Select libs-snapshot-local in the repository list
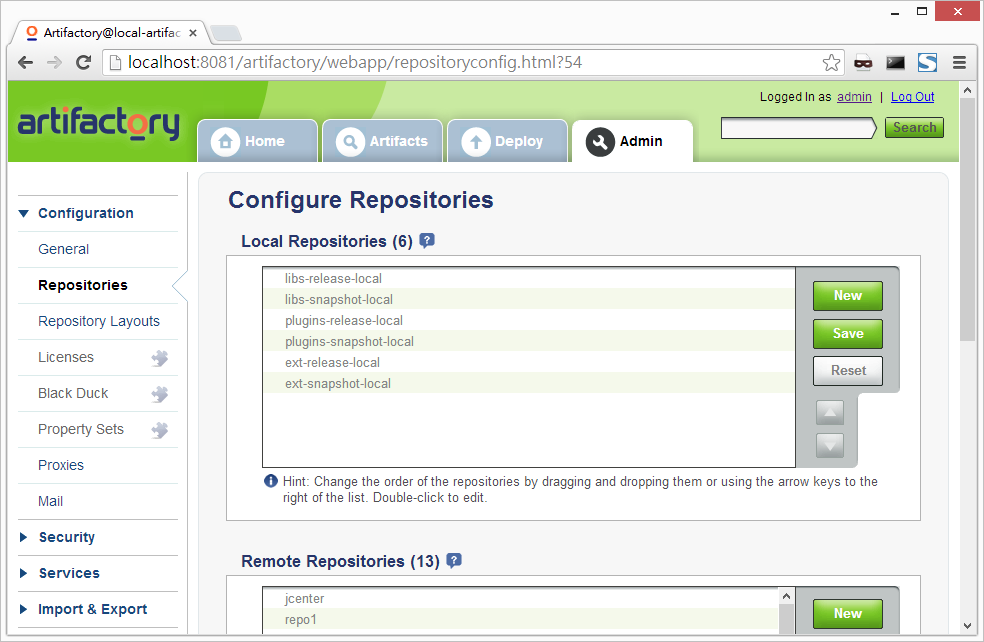Image resolution: width=984 pixels, height=642 pixels. [339, 299]
